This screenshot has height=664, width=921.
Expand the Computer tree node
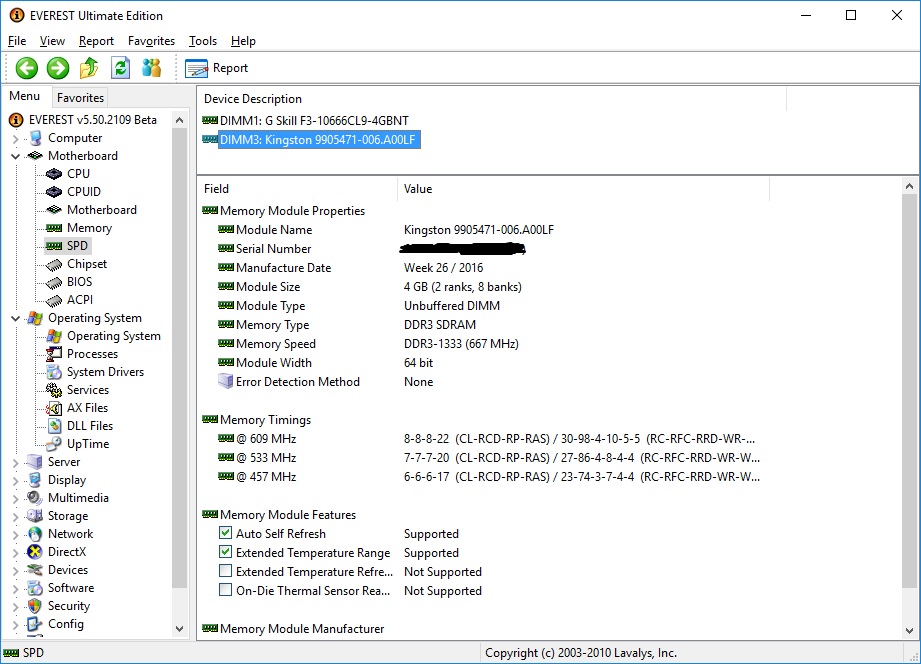pyautogui.click(x=16, y=138)
